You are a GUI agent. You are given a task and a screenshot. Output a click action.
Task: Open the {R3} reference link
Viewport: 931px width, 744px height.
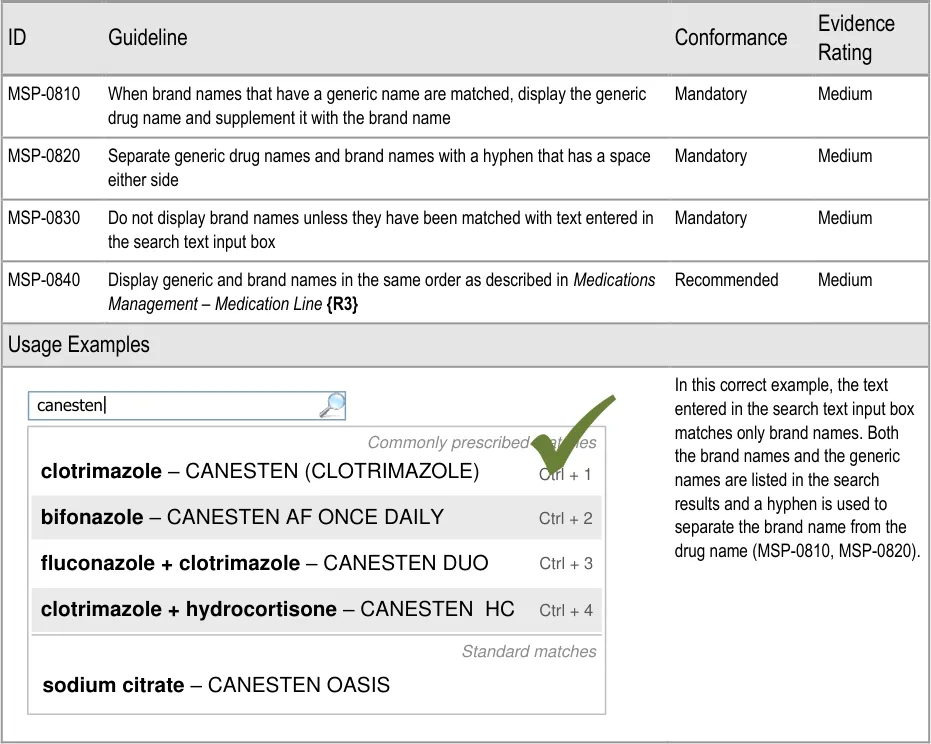tap(341, 304)
